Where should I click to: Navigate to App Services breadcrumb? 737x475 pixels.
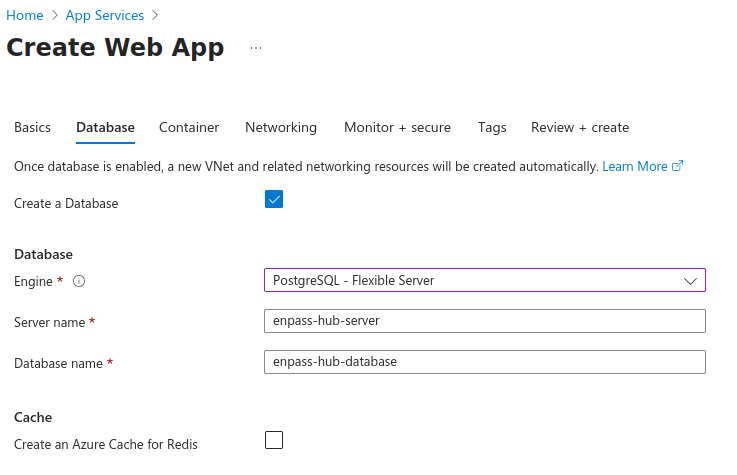click(104, 16)
